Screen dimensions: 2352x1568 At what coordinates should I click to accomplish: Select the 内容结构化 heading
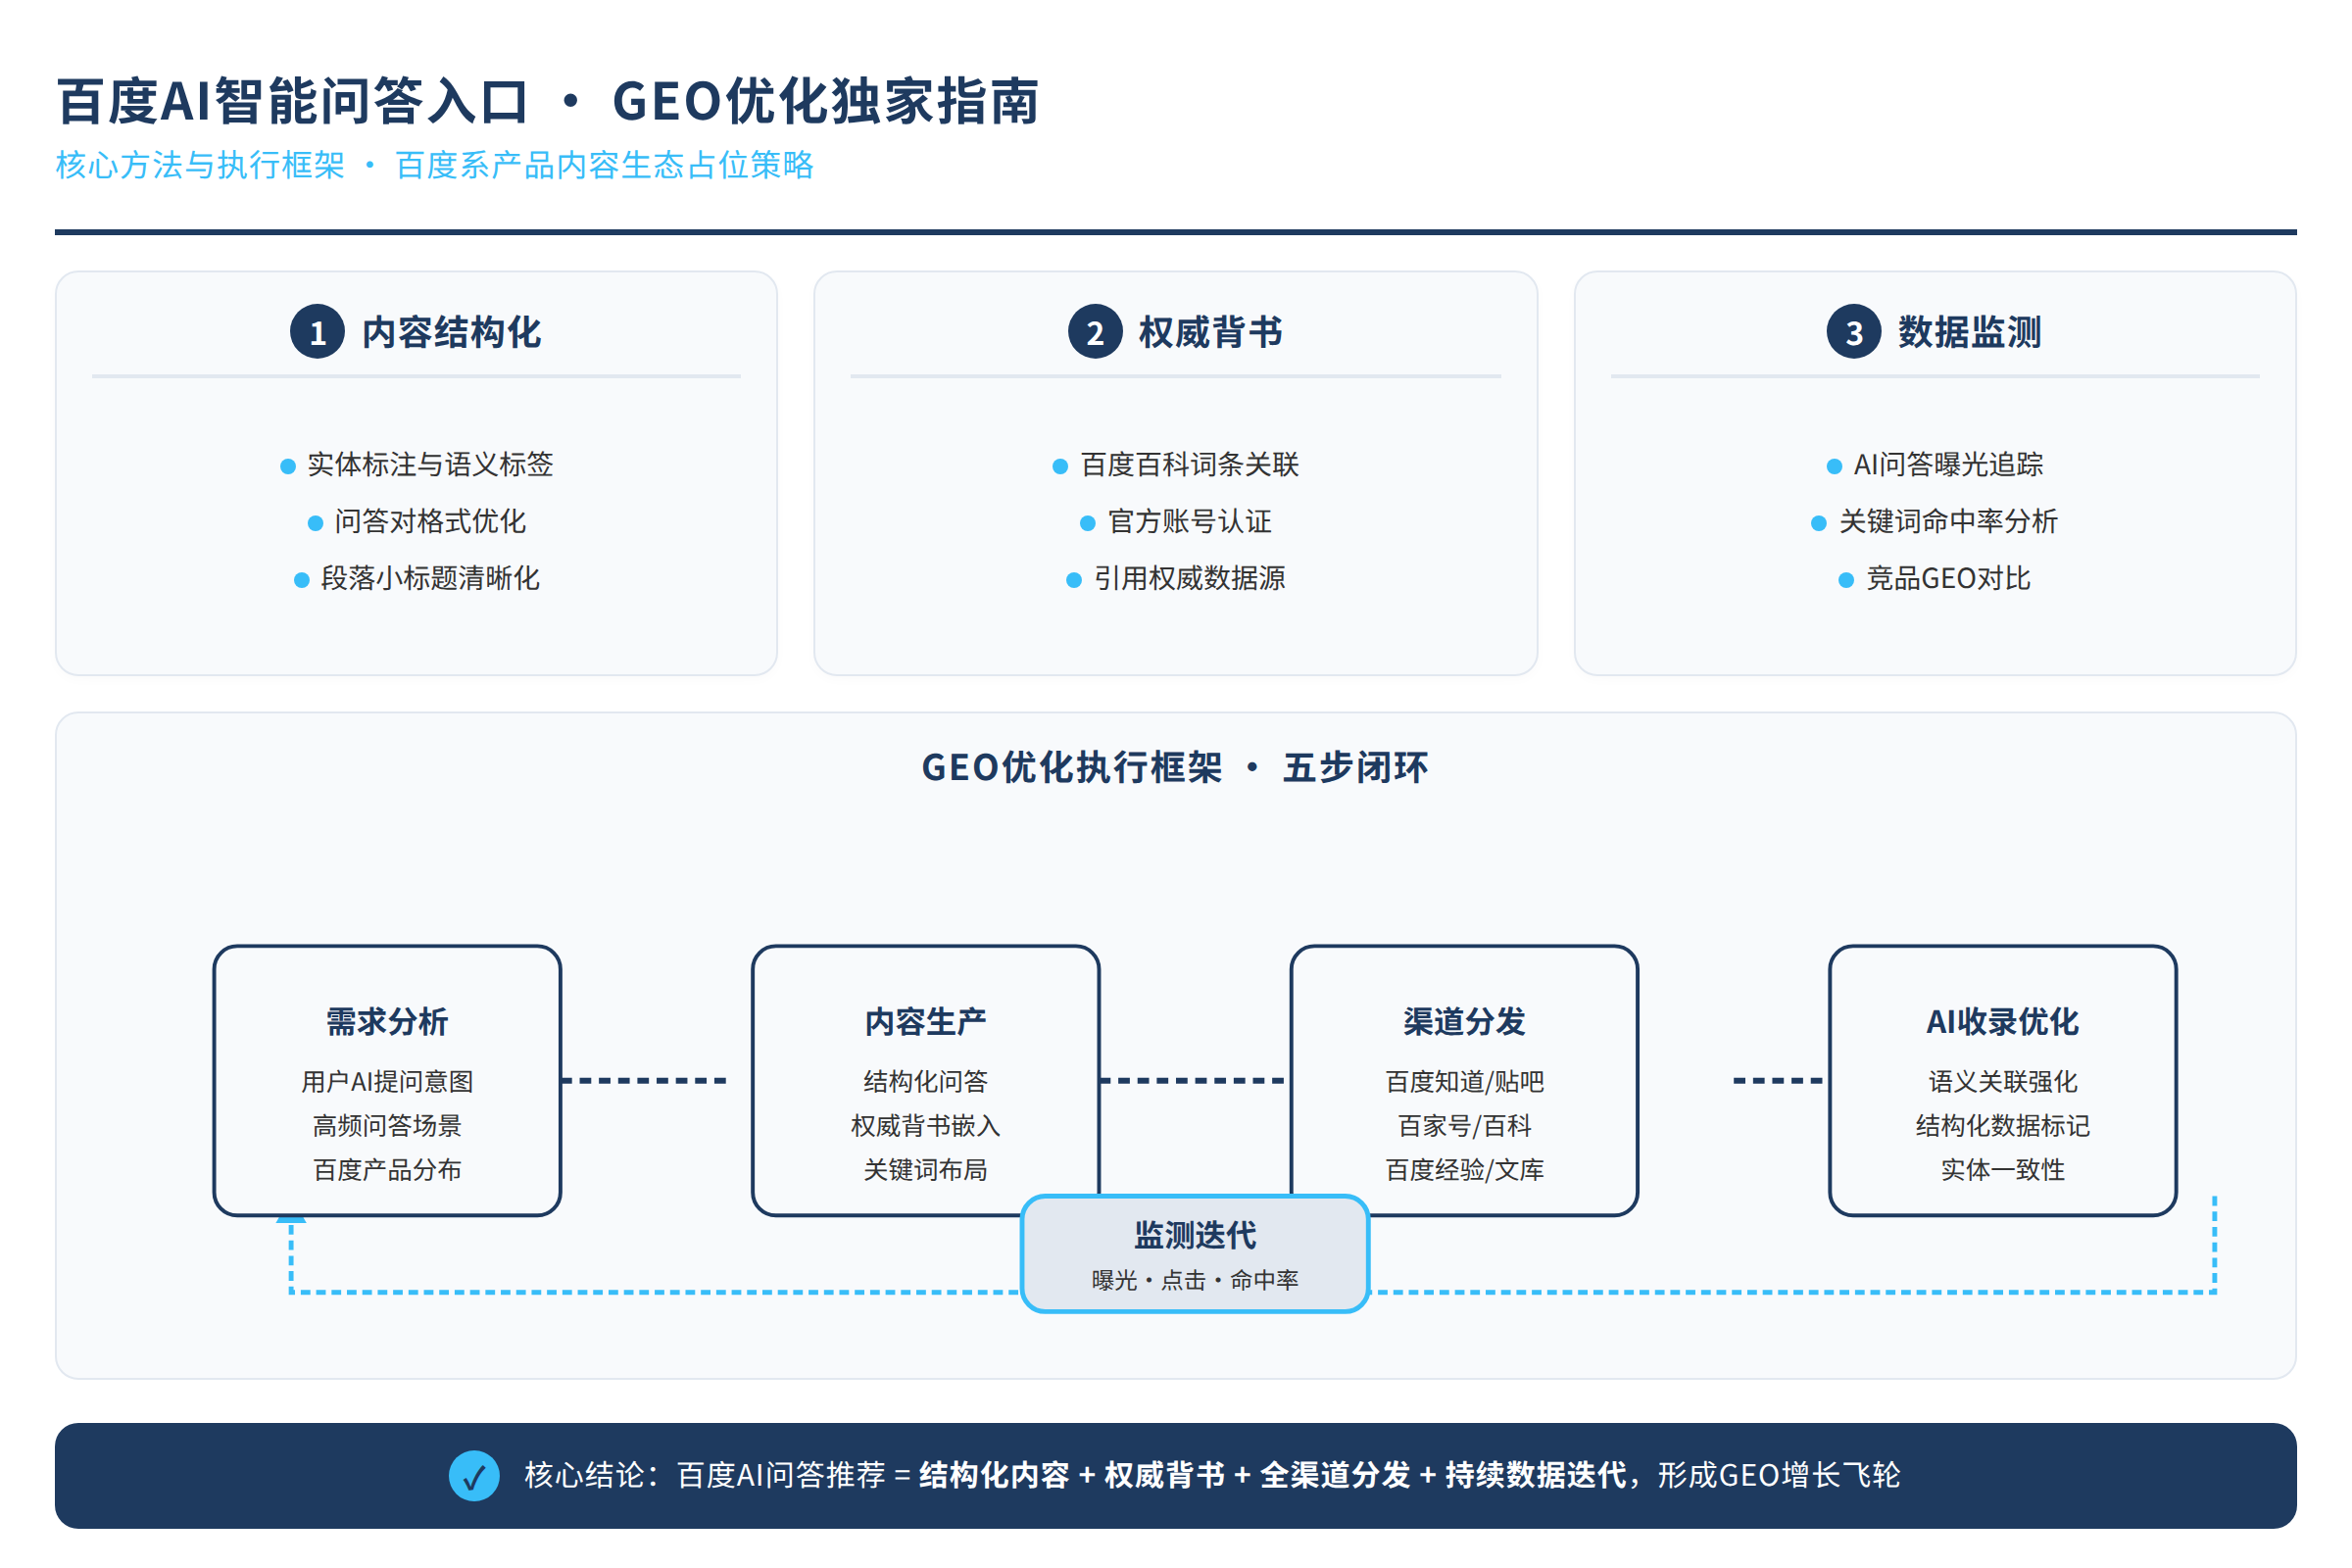pos(452,332)
